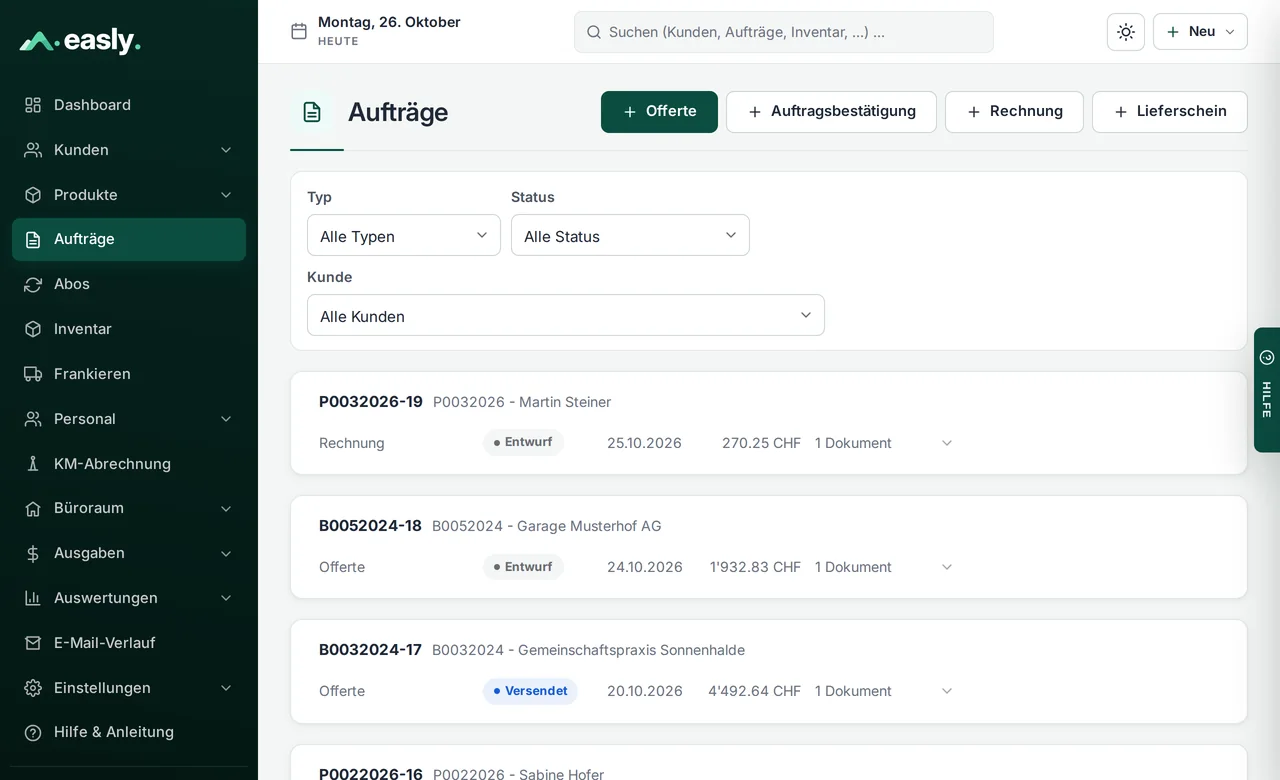Focus the search field for Kunden, Aufträge
Viewport: 1280px width, 780px height.
tap(784, 32)
